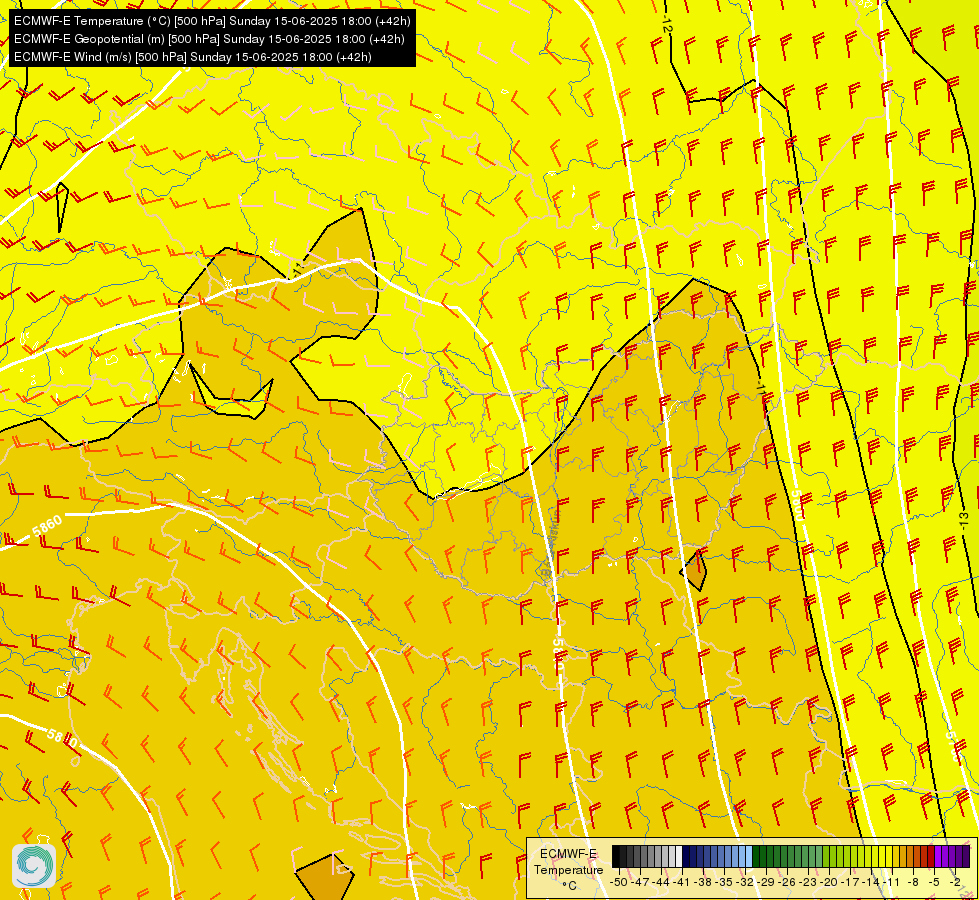Image resolution: width=979 pixels, height=900 pixels.
Task: Click the -20 label on the temperature scale
Action: pos(829,882)
